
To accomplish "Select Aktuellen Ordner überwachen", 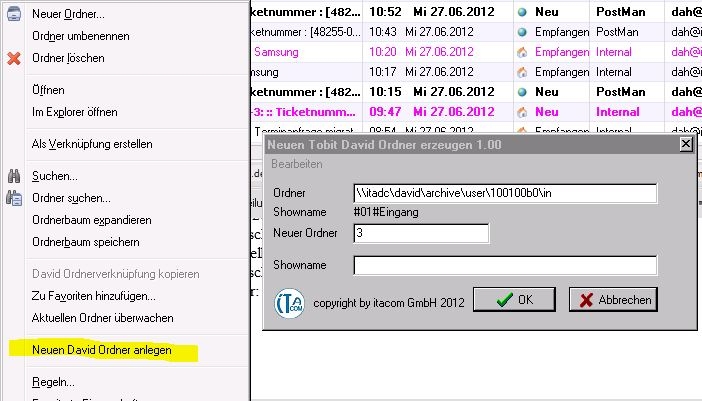I will [103, 318].
